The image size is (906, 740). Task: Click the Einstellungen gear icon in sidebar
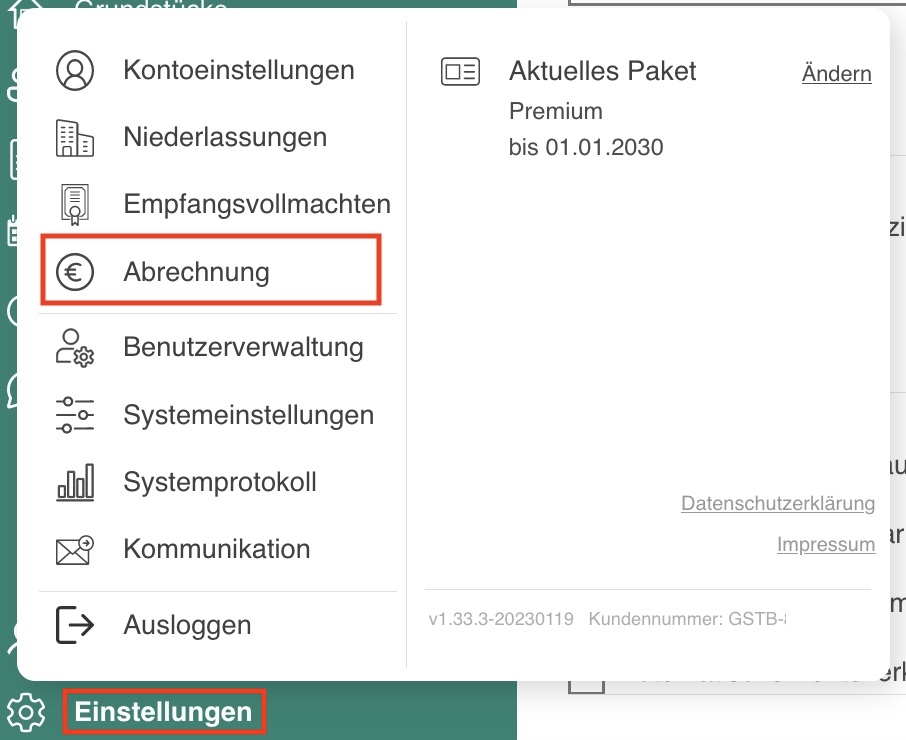(x=26, y=712)
